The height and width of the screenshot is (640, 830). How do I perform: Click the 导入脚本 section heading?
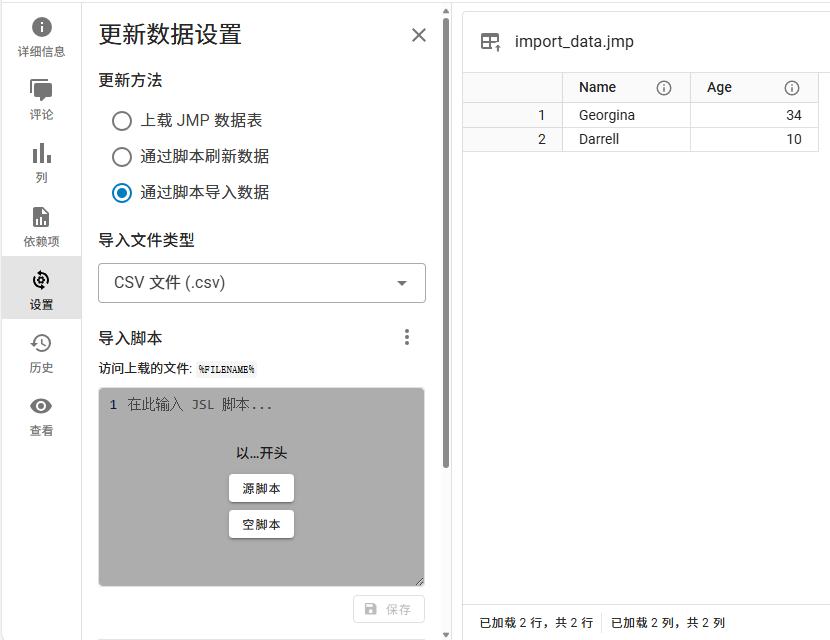pos(130,338)
